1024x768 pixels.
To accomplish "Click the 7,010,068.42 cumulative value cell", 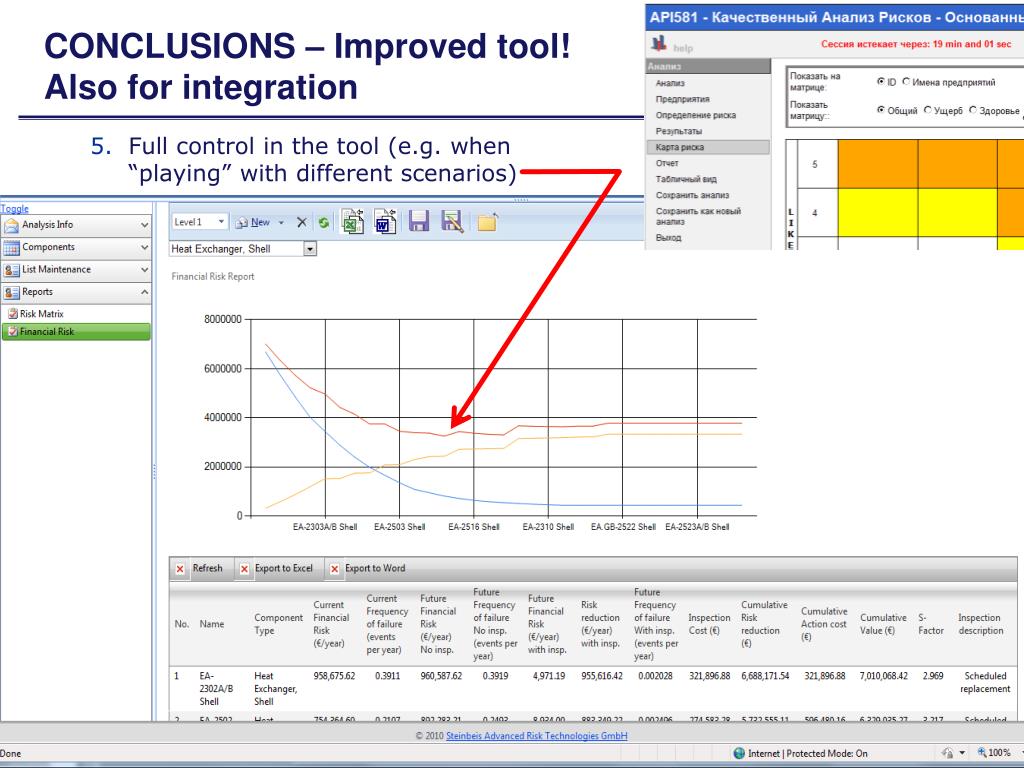I will [883, 676].
